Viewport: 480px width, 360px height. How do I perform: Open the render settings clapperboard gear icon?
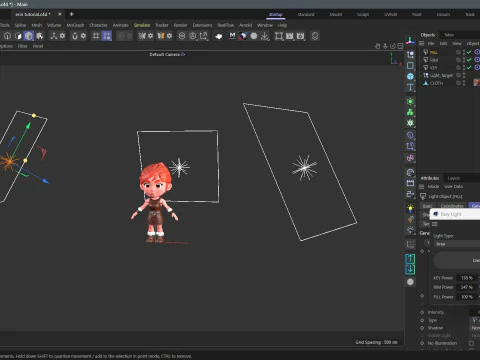pyautogui.click(x=300, y=36)
